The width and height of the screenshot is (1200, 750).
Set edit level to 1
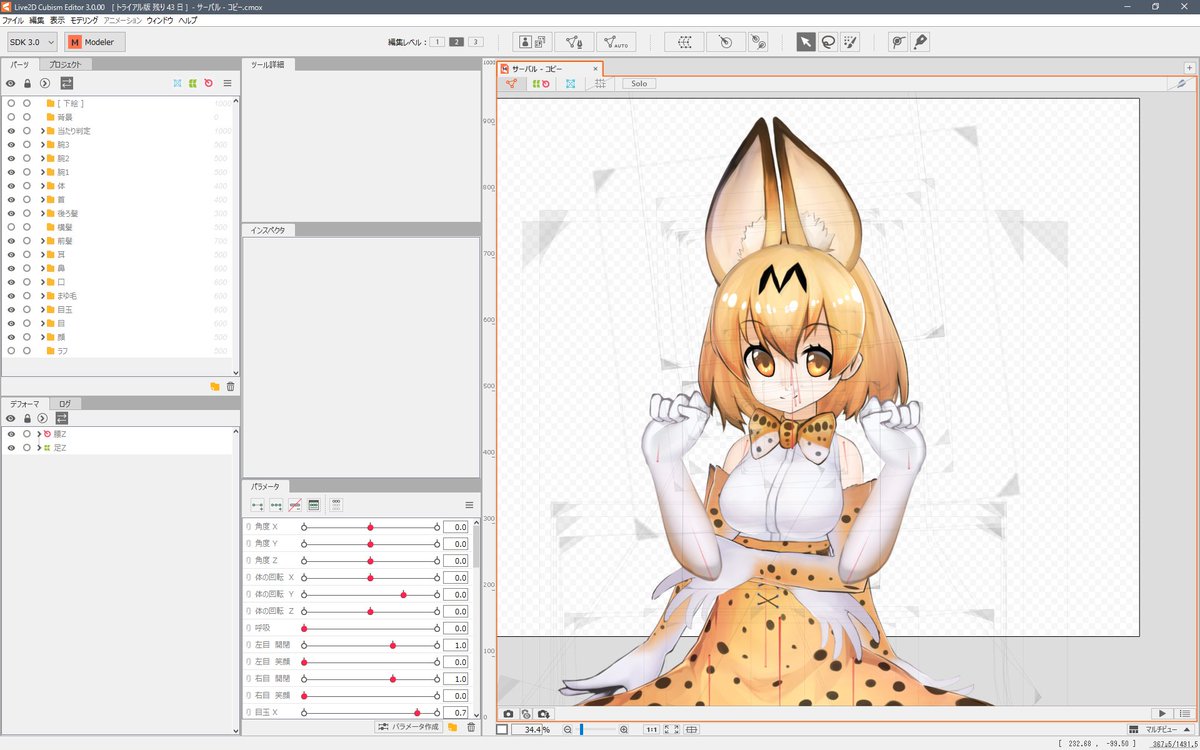438,42
